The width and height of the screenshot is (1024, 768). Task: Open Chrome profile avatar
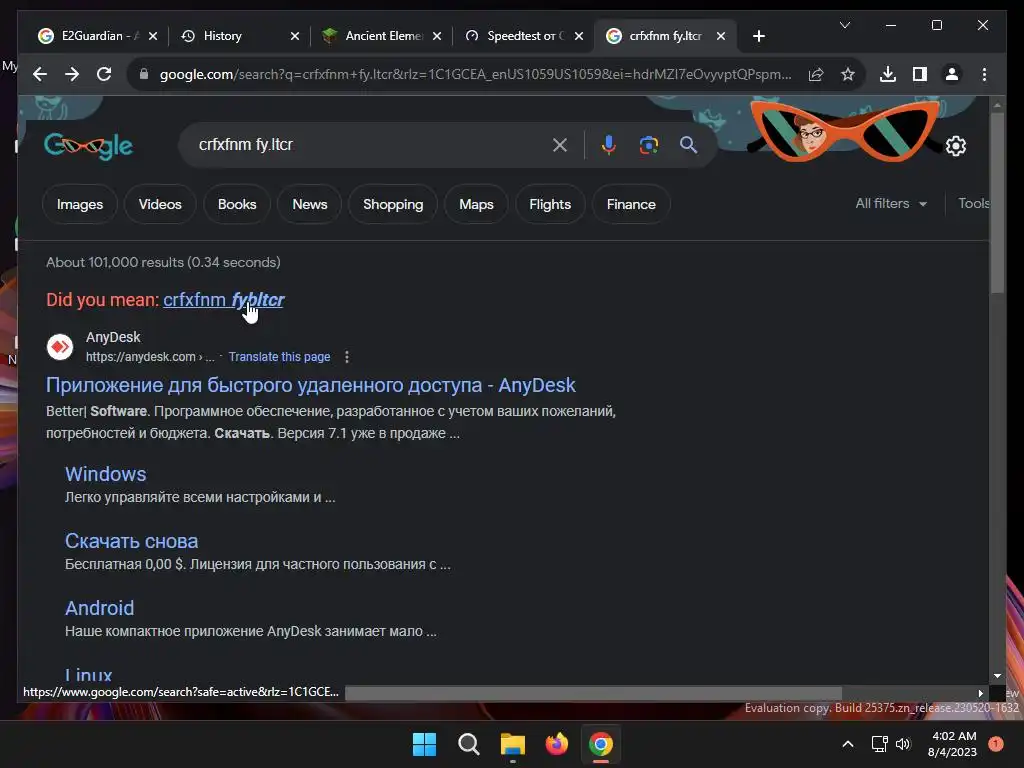click(x=952, y=74)
